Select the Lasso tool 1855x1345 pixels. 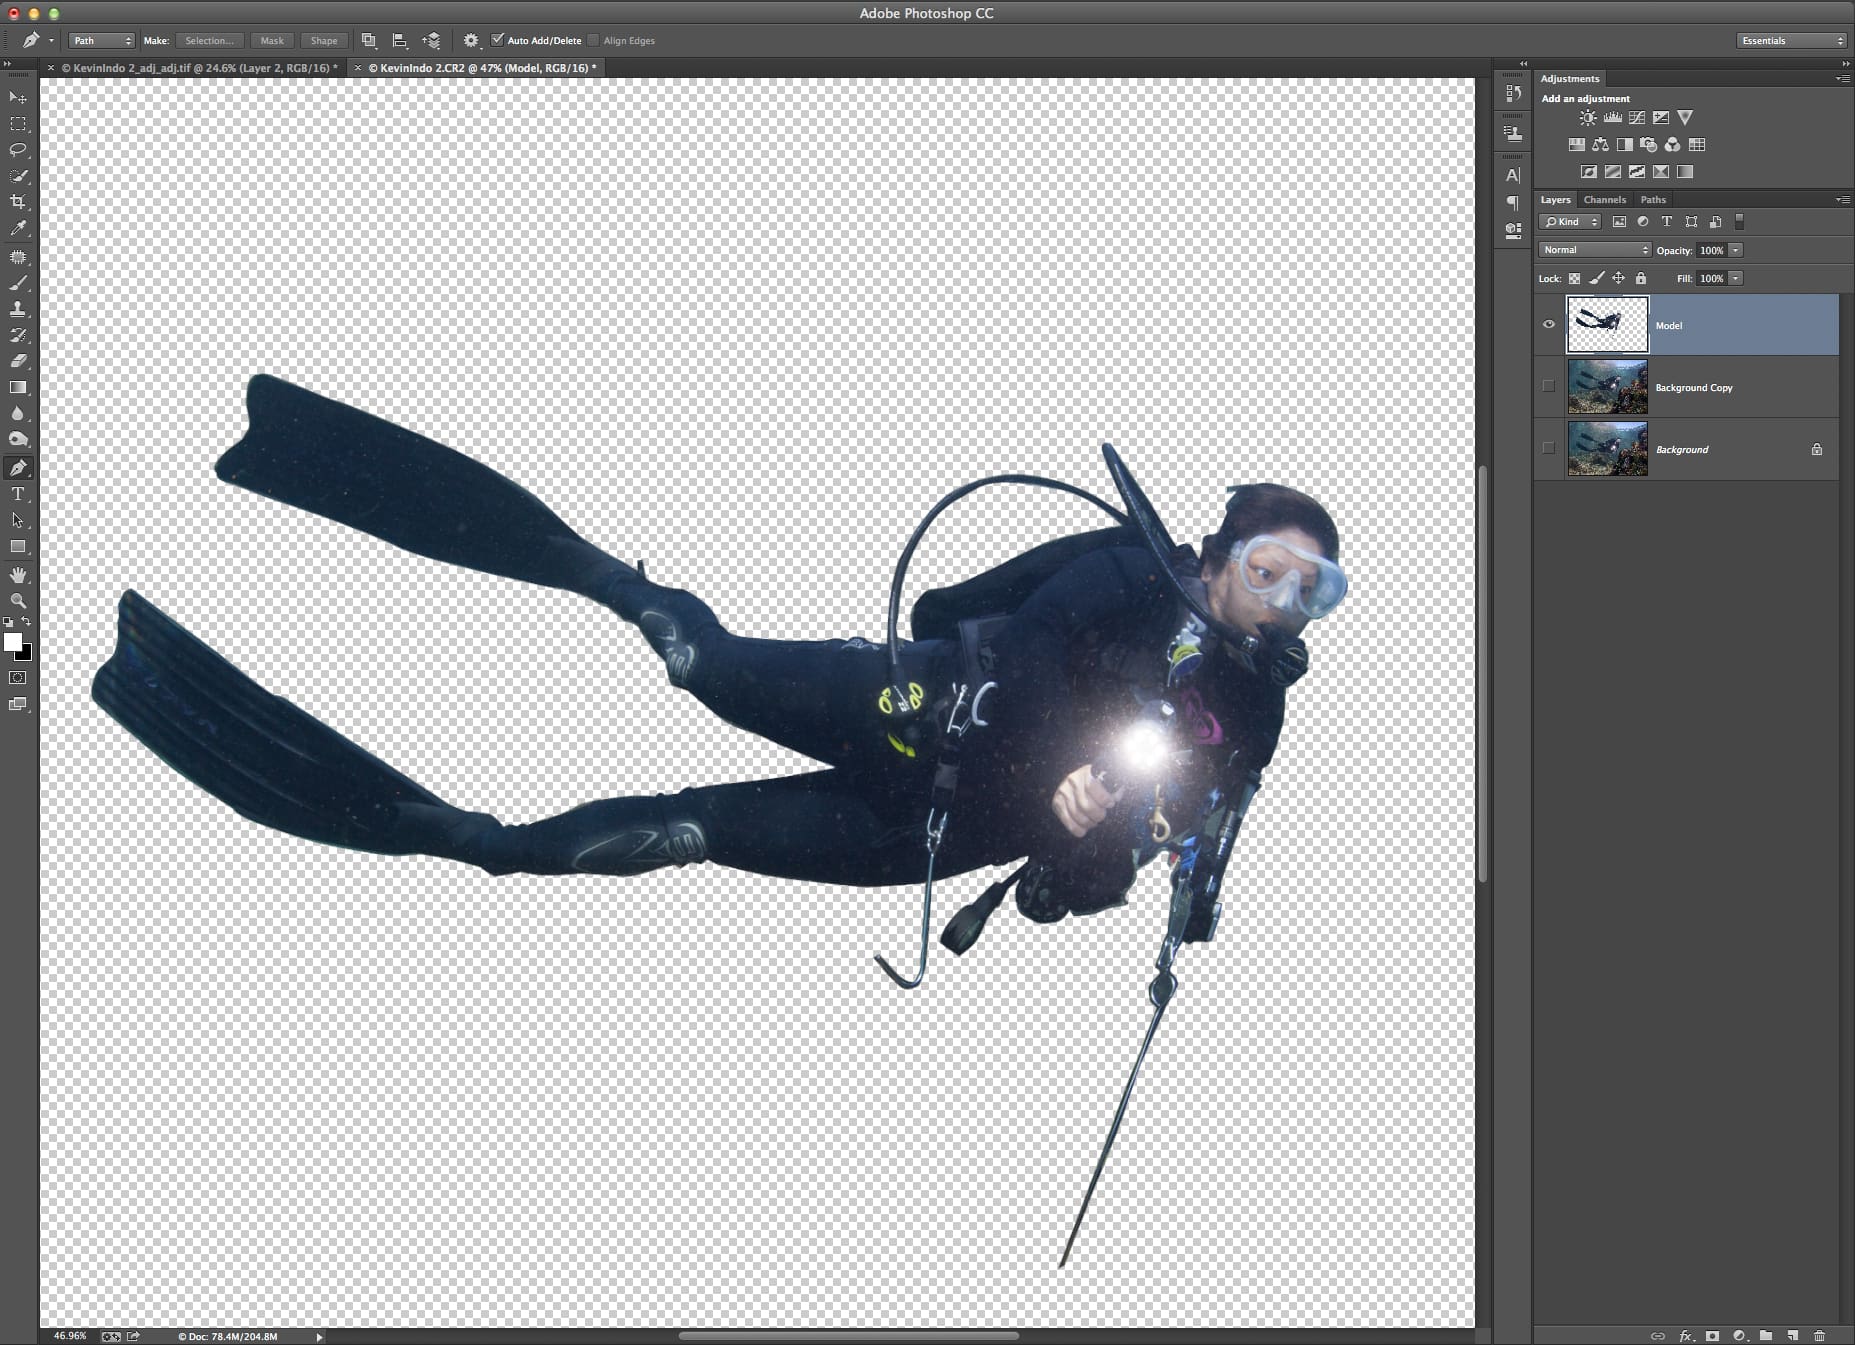click(x=18, y=150)
